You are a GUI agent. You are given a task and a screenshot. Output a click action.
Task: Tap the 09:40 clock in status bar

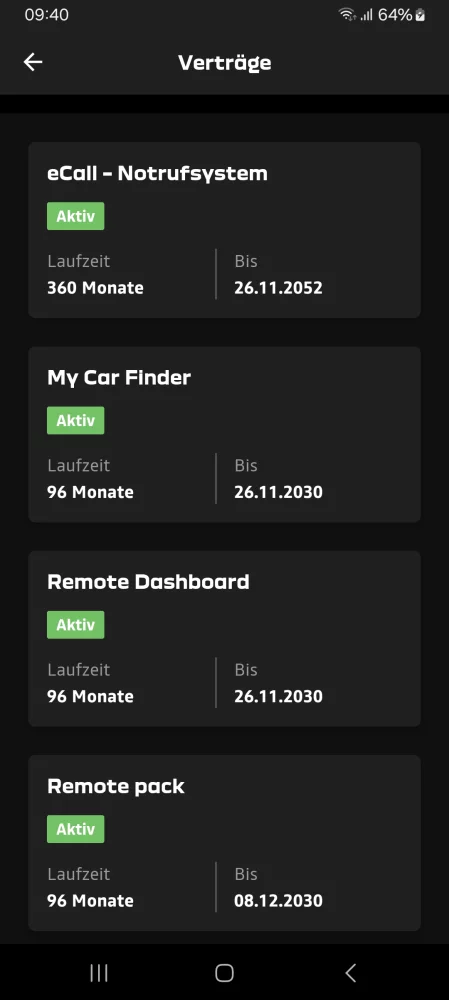[x=47, y=15]
